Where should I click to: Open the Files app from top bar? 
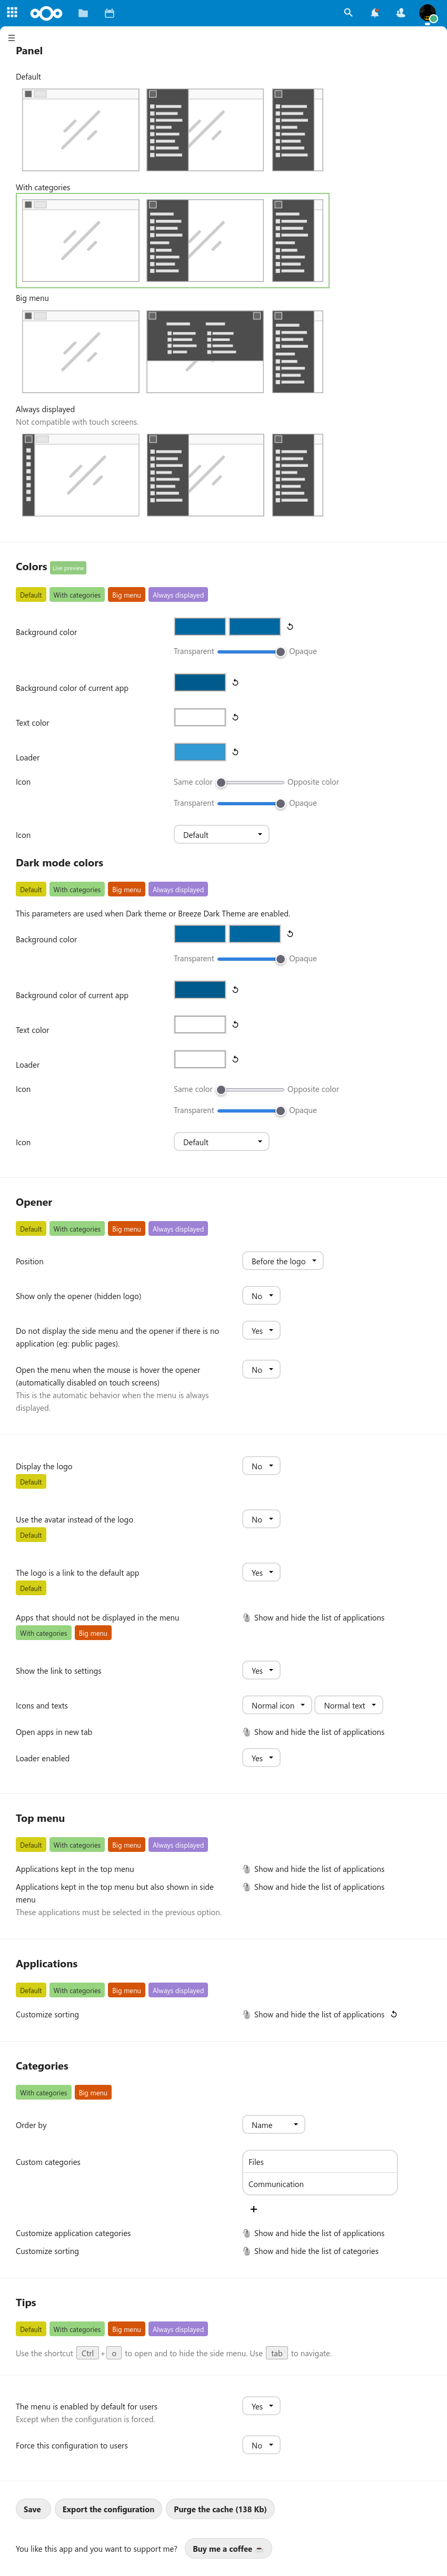coord(83,13)
